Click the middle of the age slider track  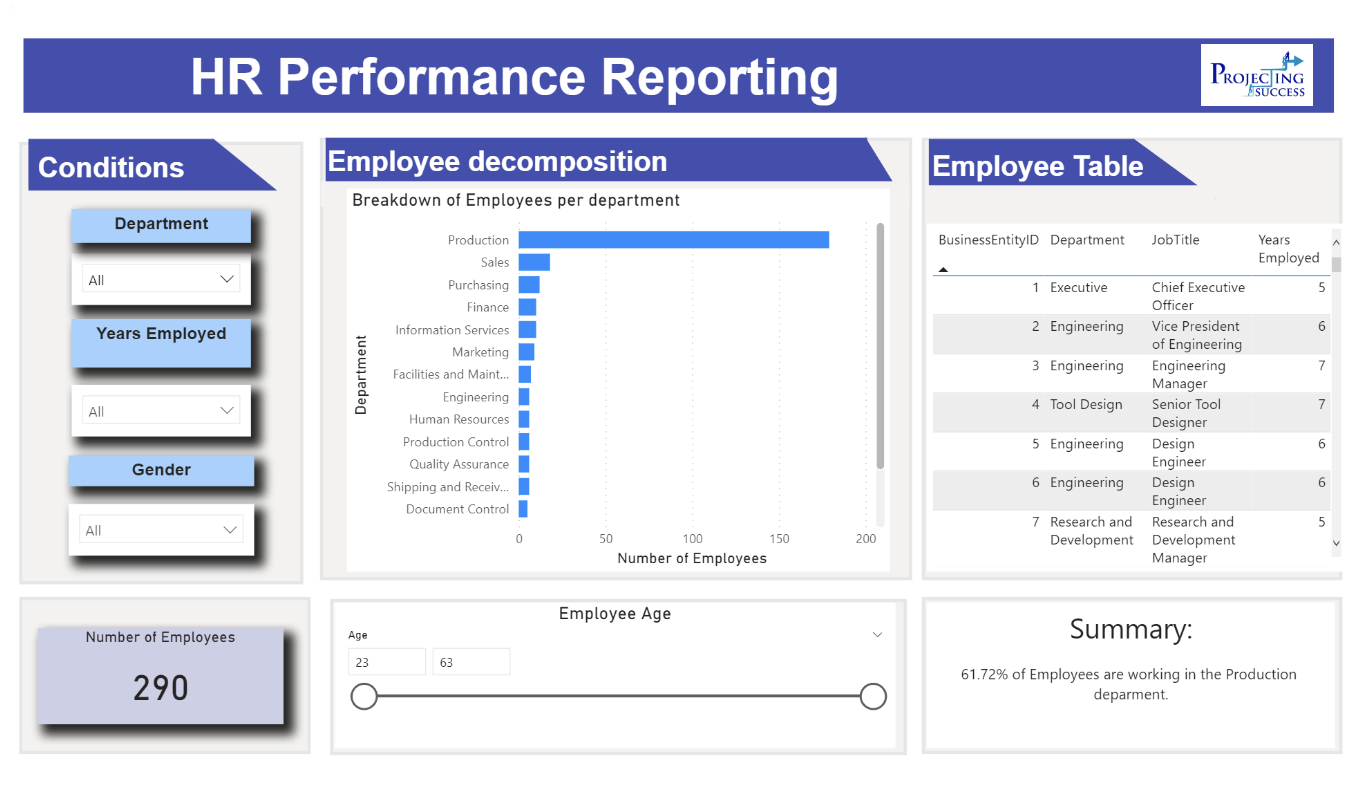[x=618, y=696]
